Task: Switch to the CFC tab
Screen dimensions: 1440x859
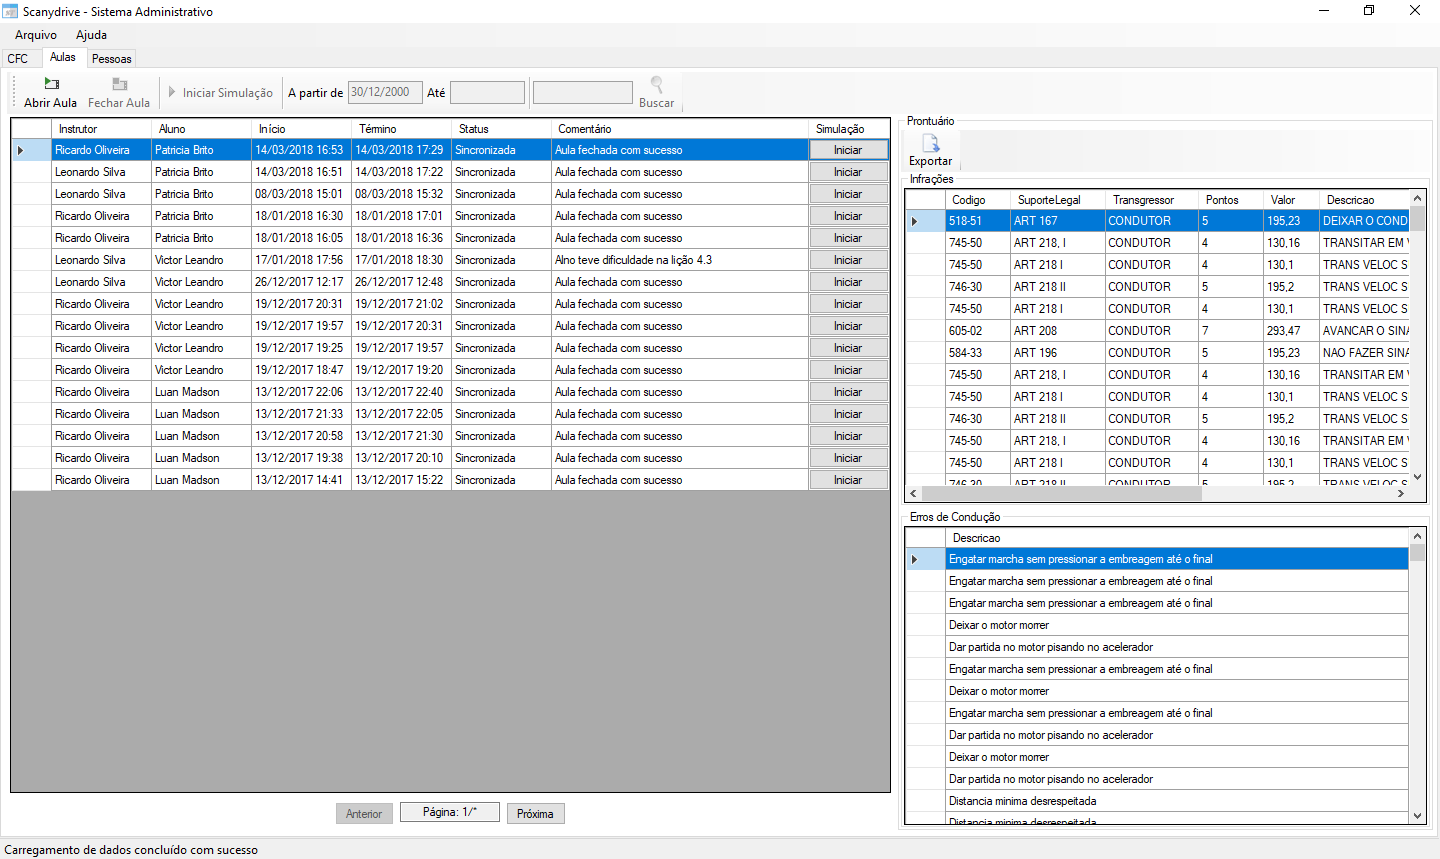Action: [18, 59]
